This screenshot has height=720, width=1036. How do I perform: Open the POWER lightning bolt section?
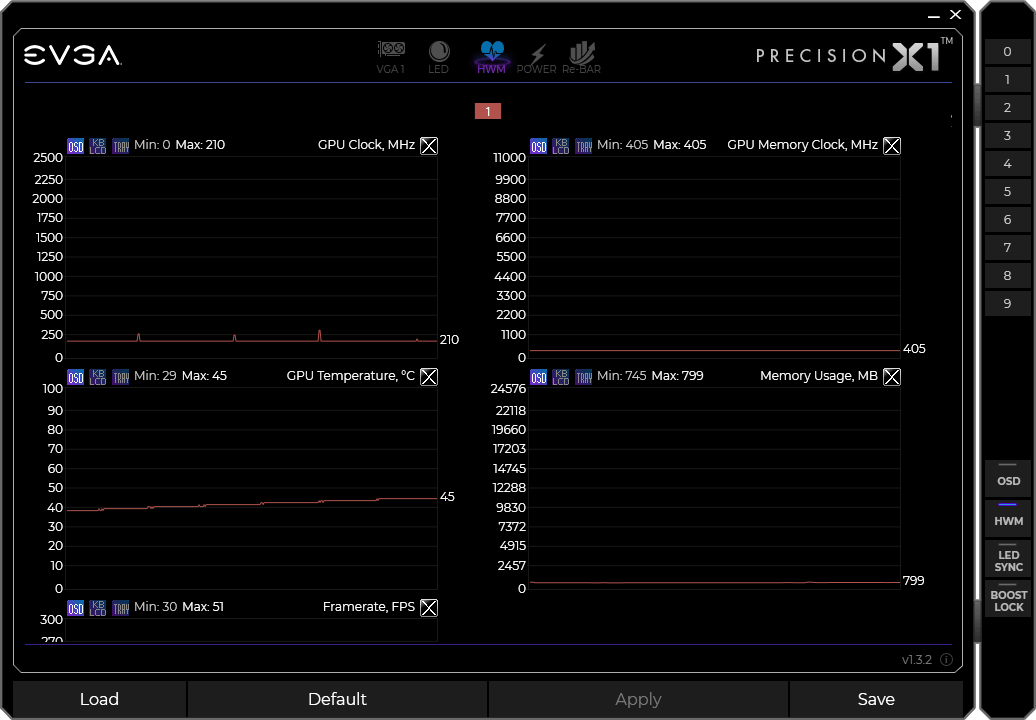point(537,57)
